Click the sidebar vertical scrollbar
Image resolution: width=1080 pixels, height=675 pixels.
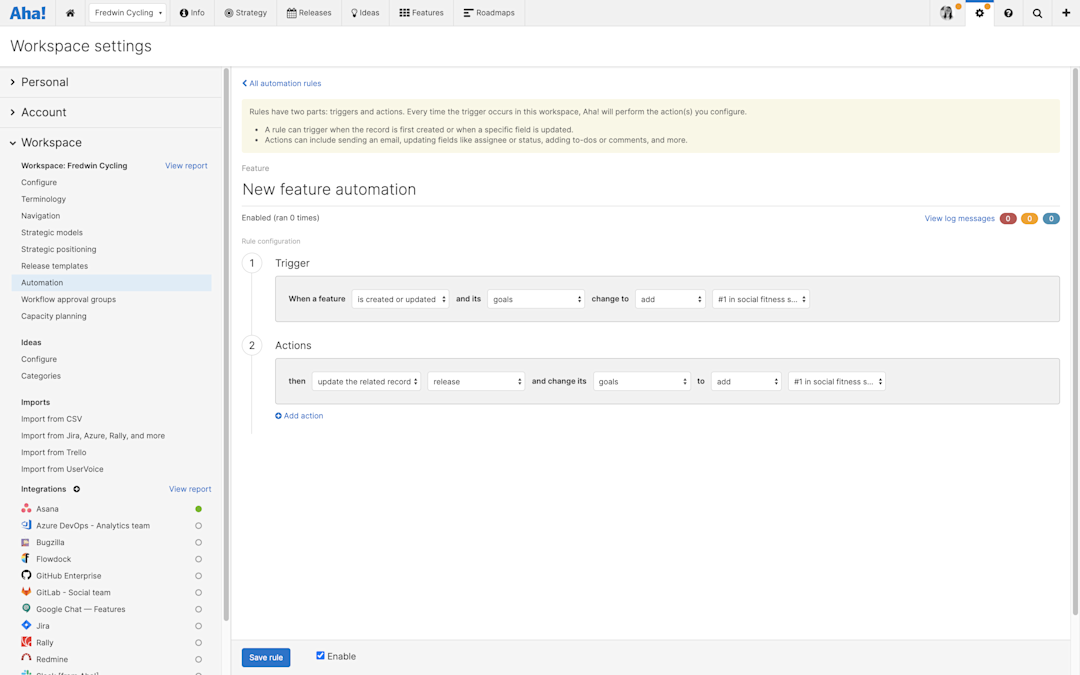click(226, 344)
